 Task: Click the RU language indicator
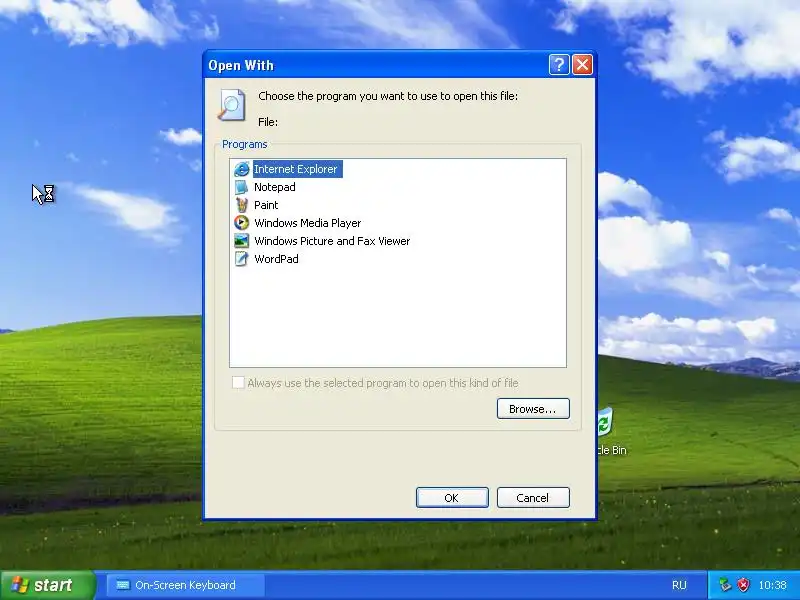(679, 585)
